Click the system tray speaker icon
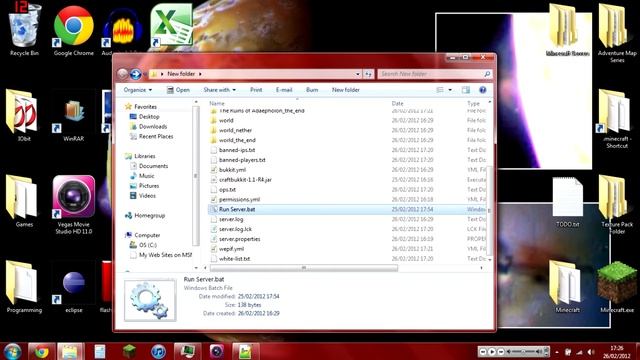The image size is (640, 360). point(591,352)
